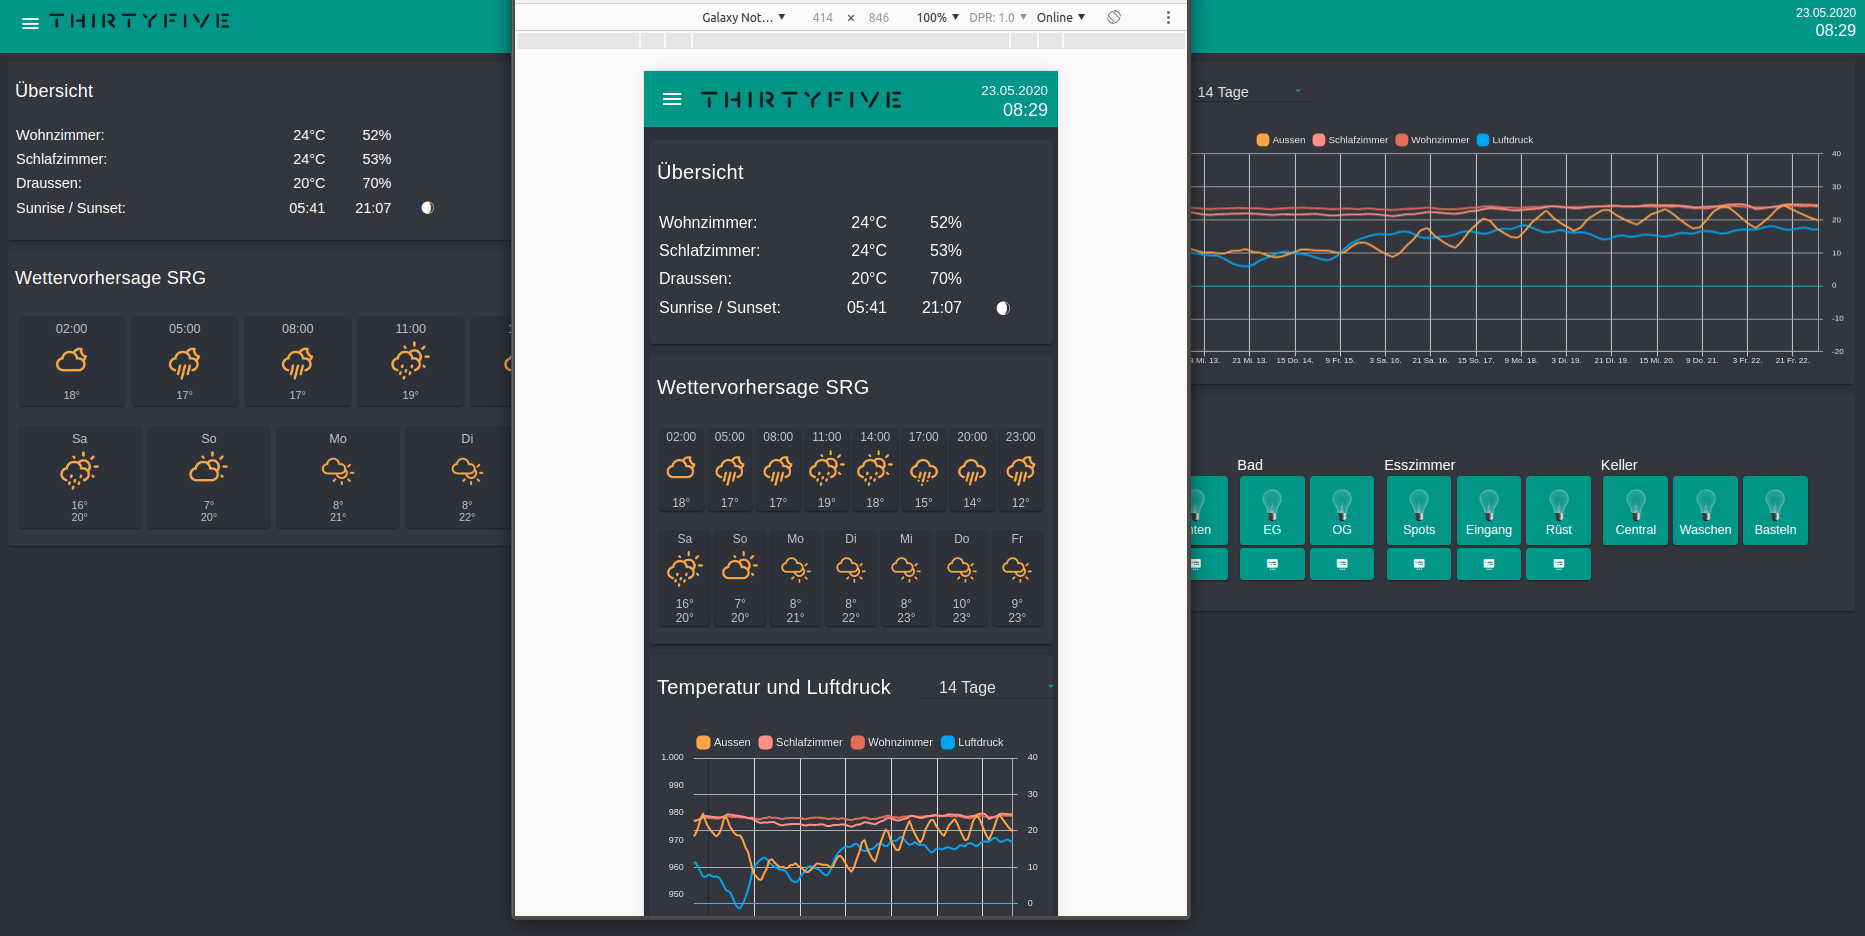1865x936 pixels.
Task: Click 11:00 weather icon in mobile forecast
Action: (x=827, y=468)
